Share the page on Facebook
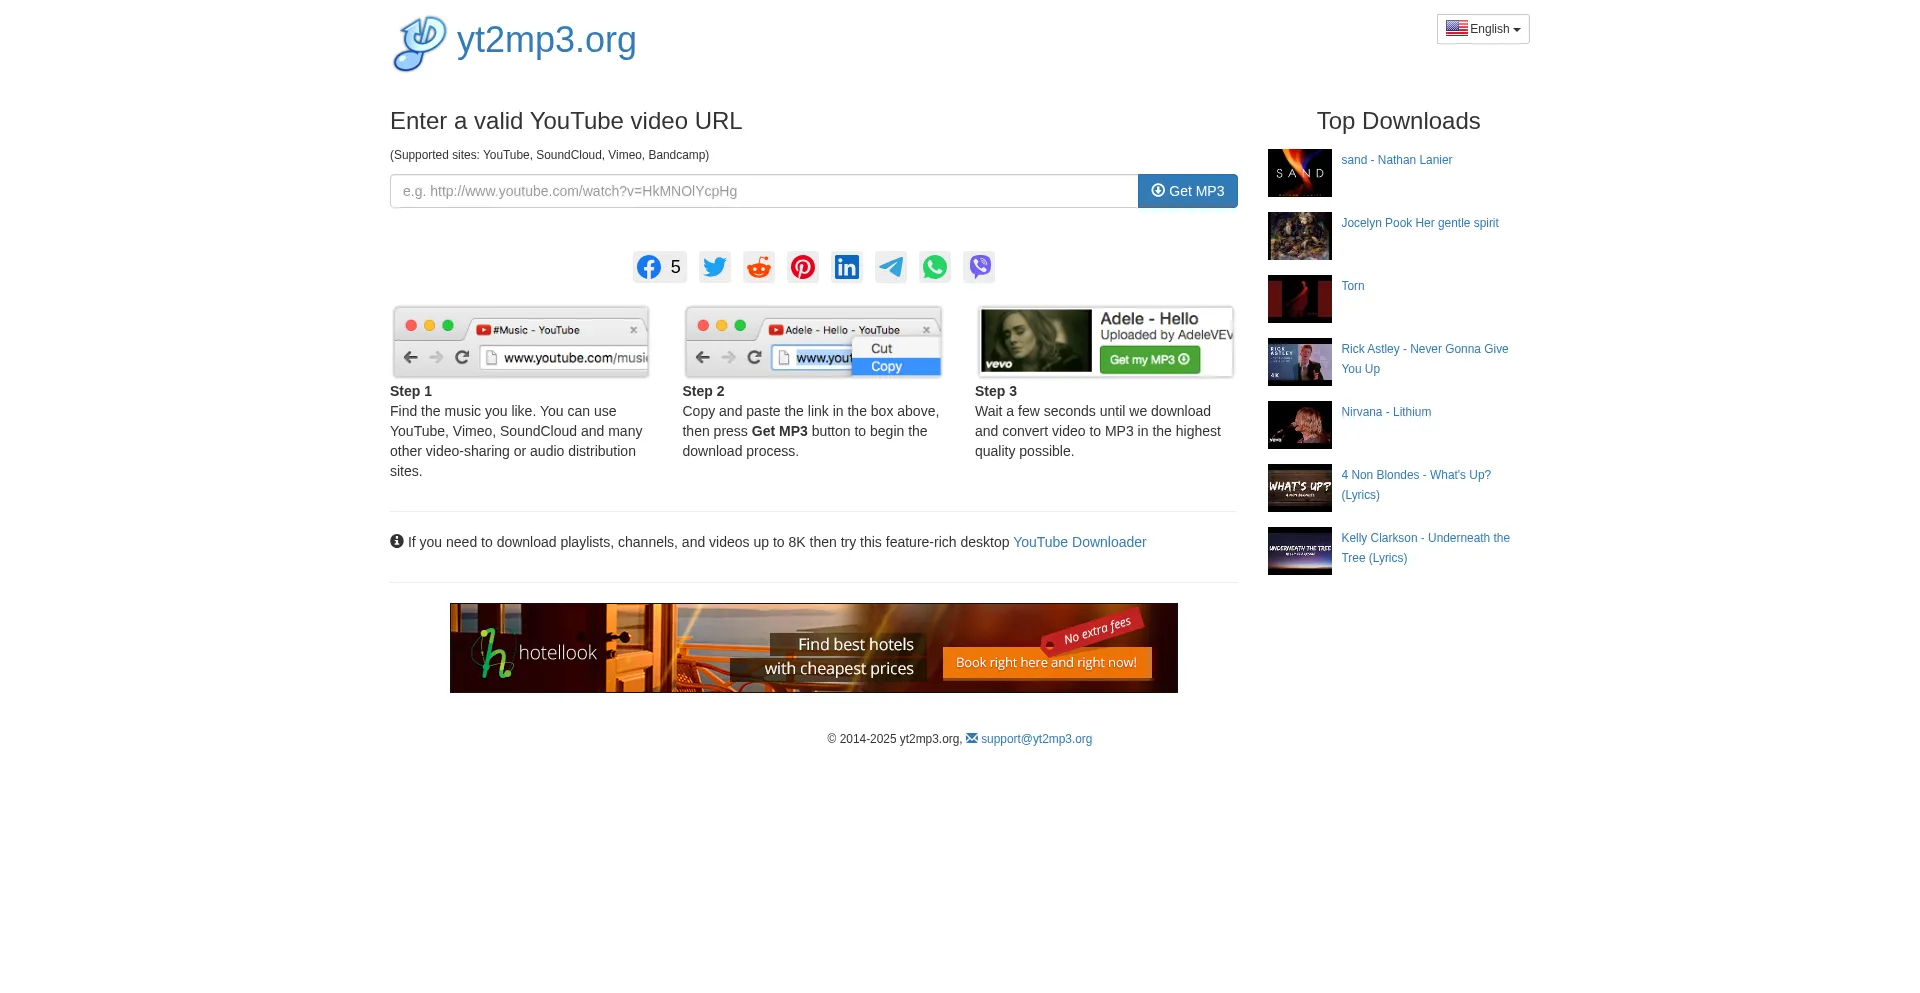1920x993 pixels. click(x=648, y=267)
